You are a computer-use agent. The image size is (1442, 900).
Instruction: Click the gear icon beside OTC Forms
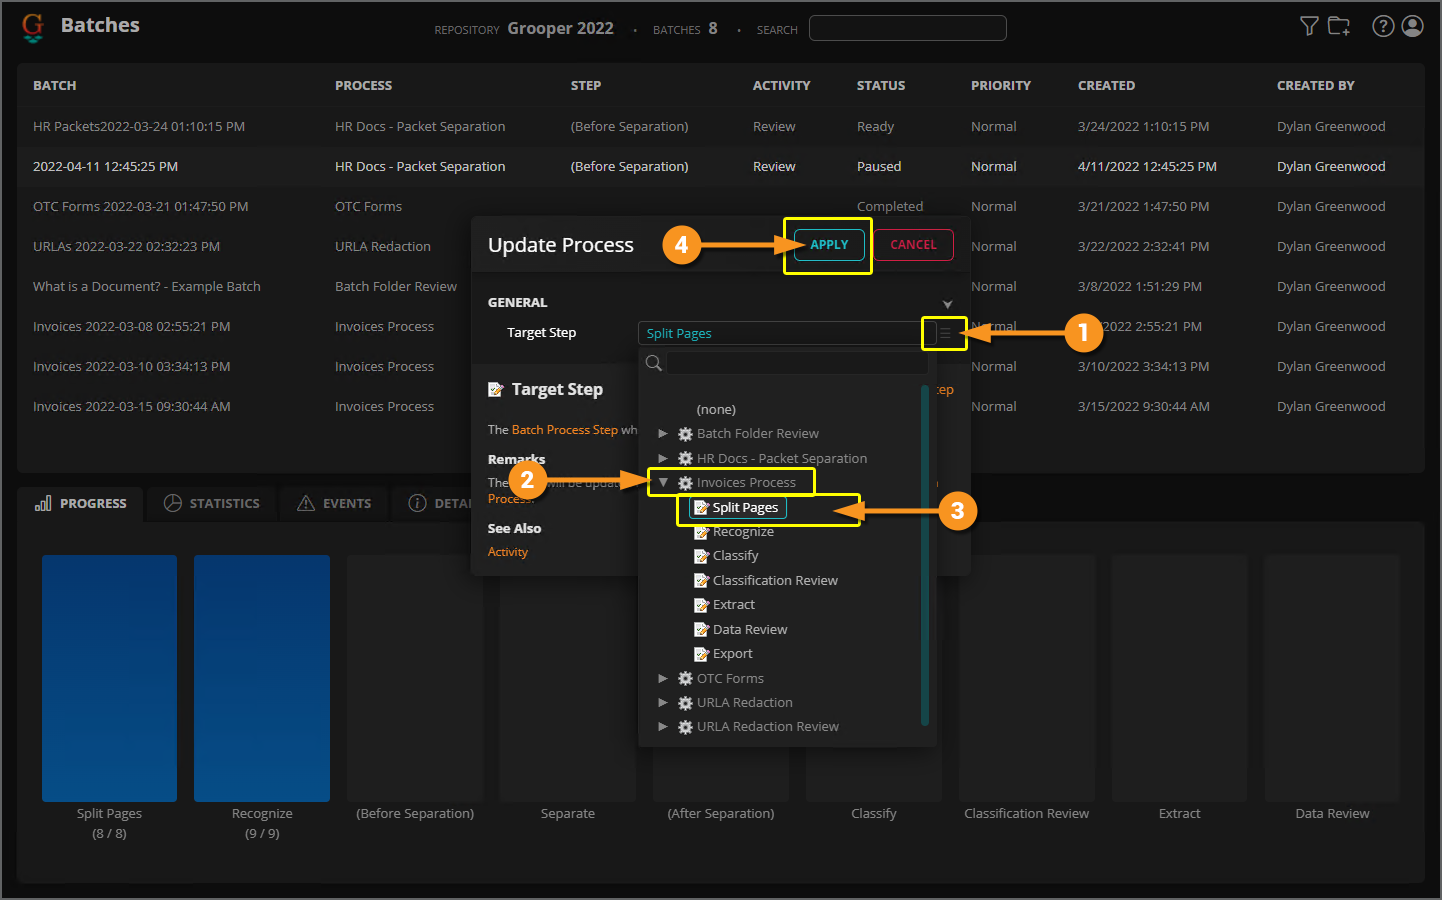[685, 678]
